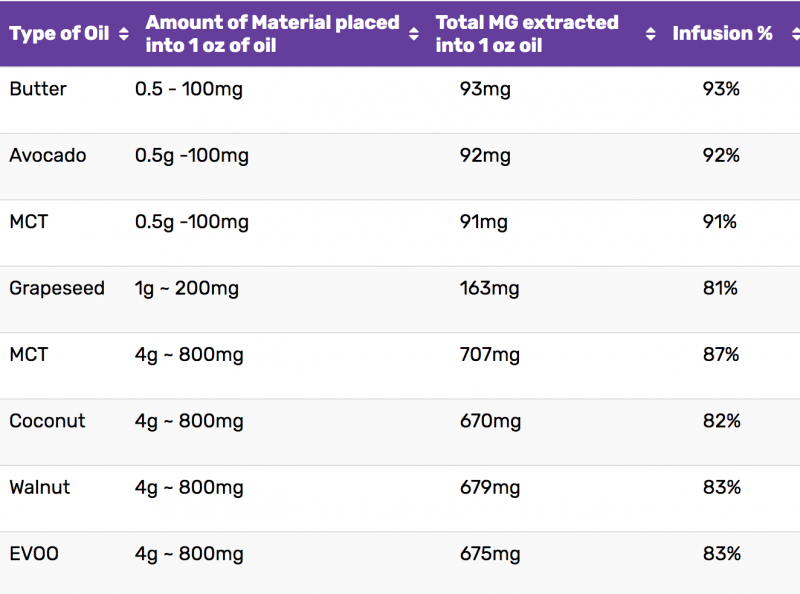Viewport: 800px width, 594px height.
Task: Click the 81% infusion percentage
Action: tap(720, 288)
